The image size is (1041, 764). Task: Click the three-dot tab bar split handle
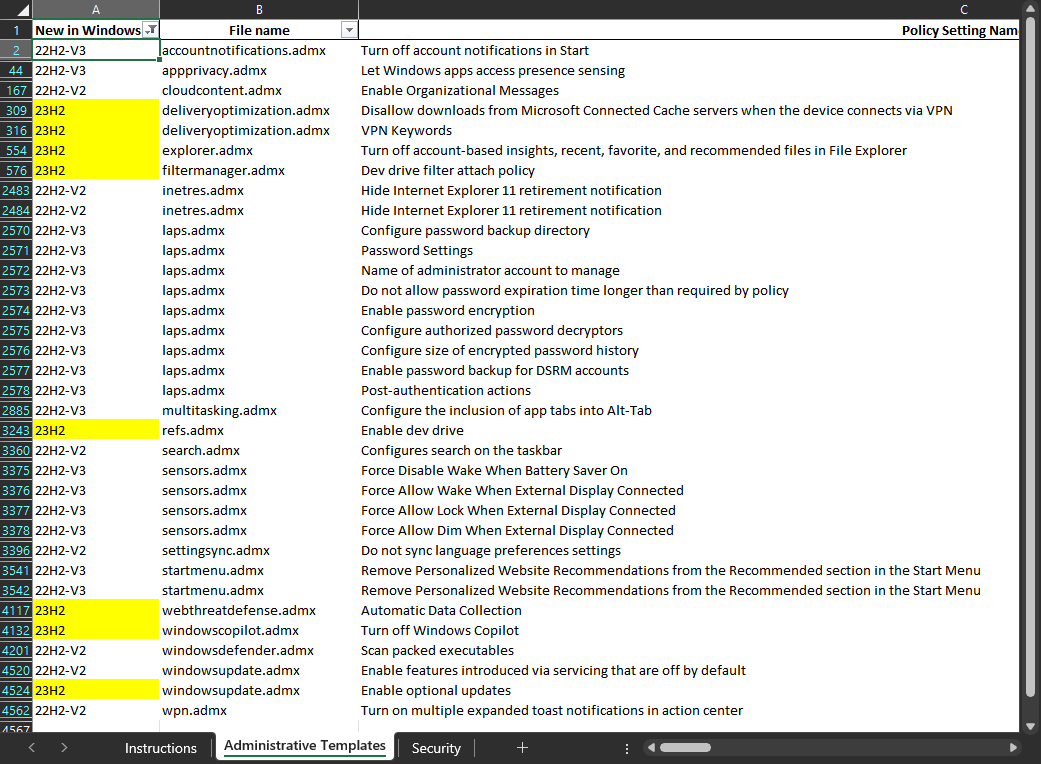click(627, 748)
